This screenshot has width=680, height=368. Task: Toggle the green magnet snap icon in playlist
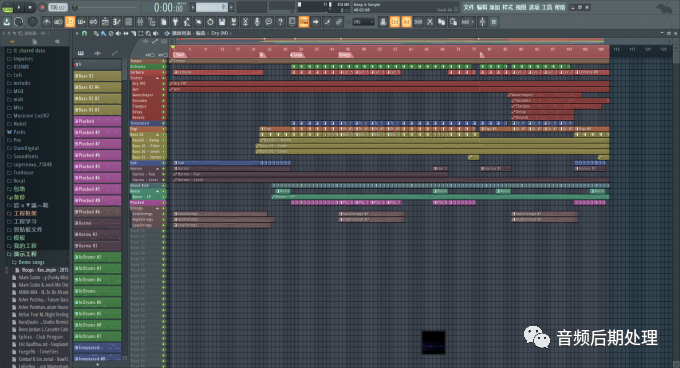tap(85, 33)
